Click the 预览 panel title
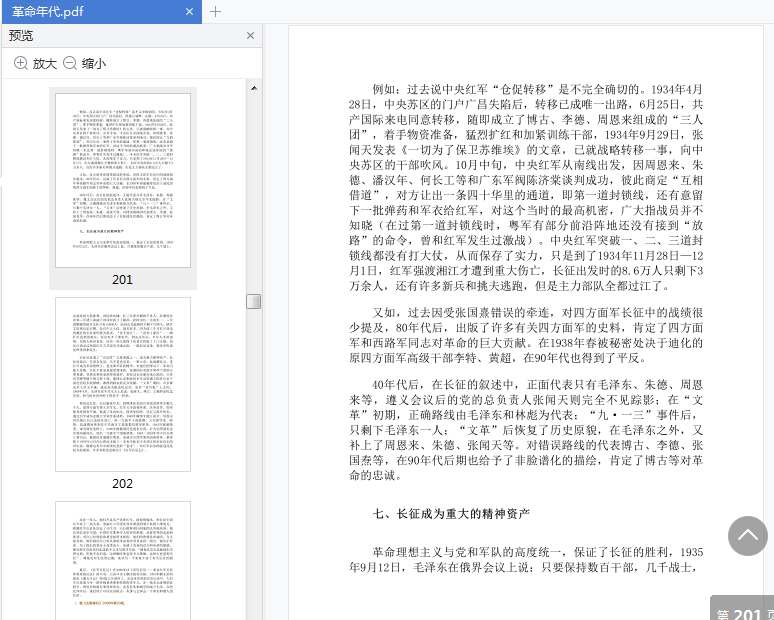 [x=21, y=36]
